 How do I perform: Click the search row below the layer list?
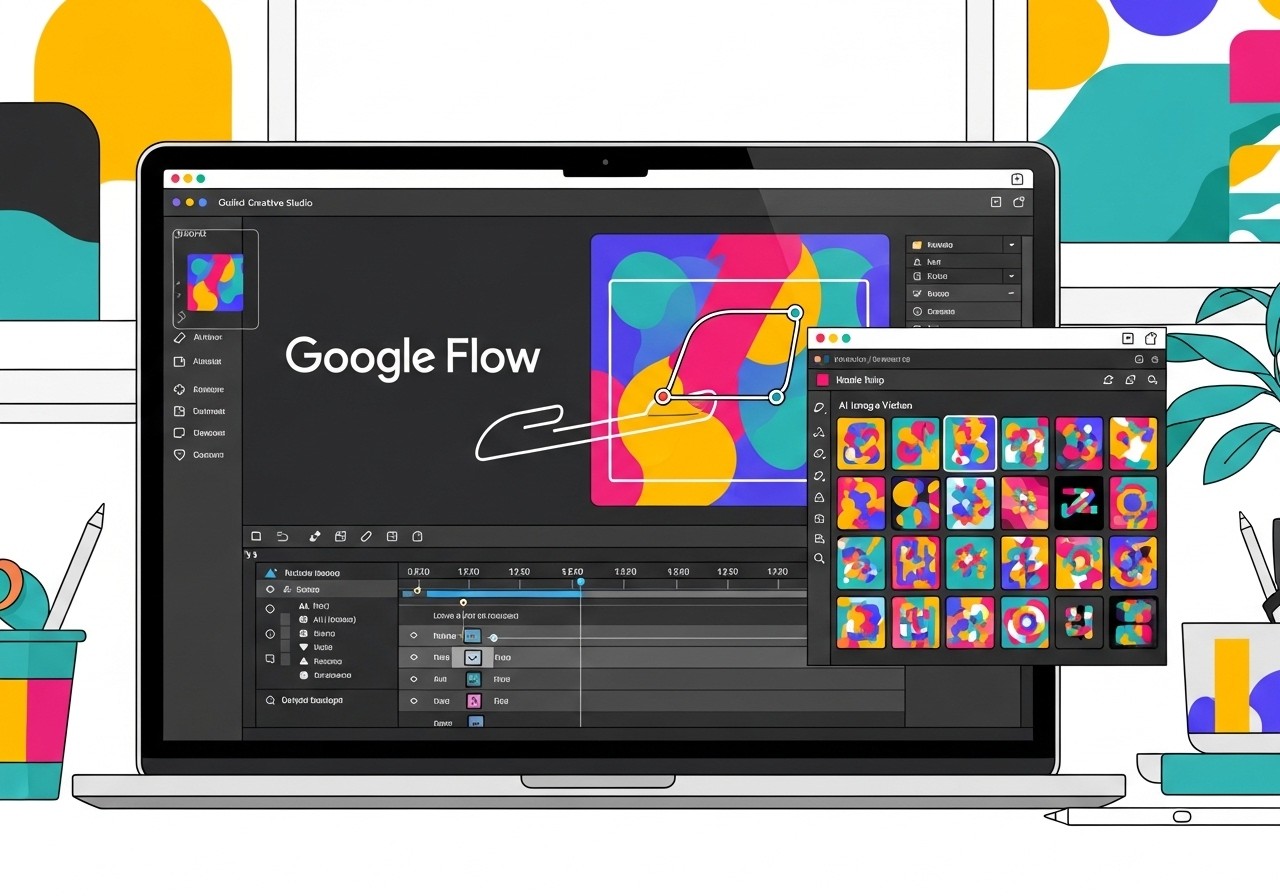tap(305, 701)
